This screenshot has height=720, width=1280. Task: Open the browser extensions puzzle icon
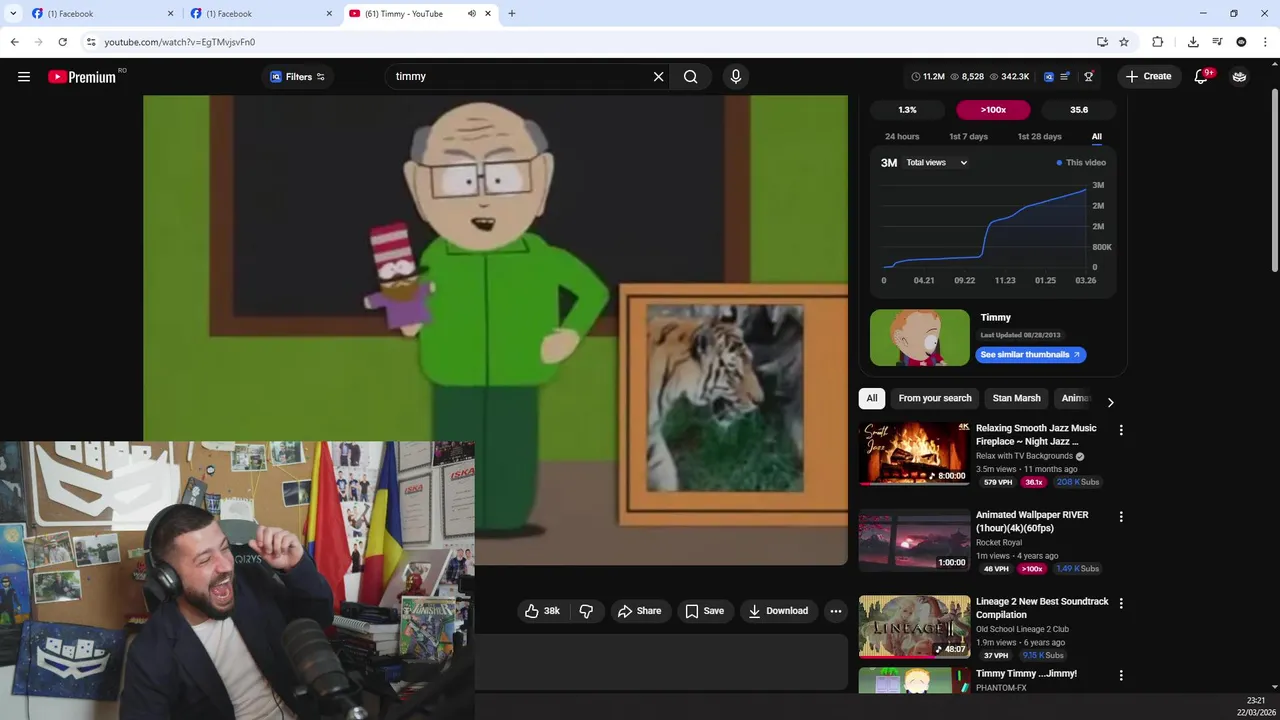[1158, 42]
